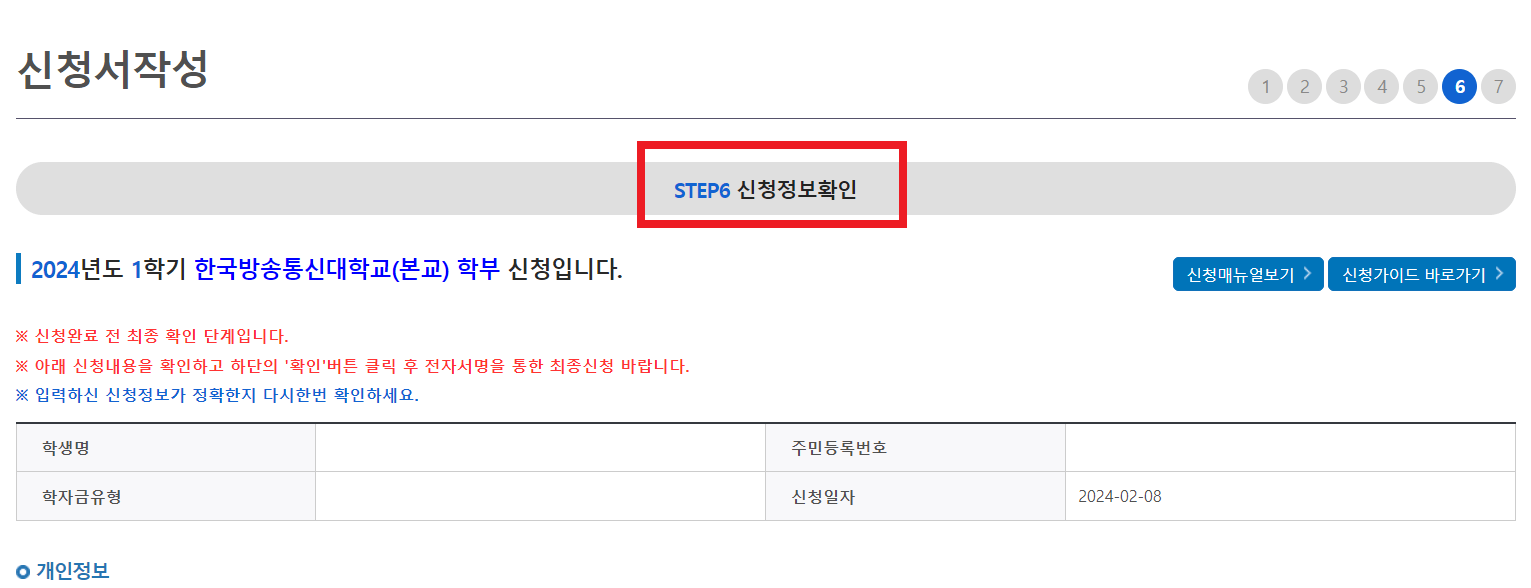Open step 4 from the step indicators
Viewport: 1531px width, 588px height.
[x=1382, y=87]
